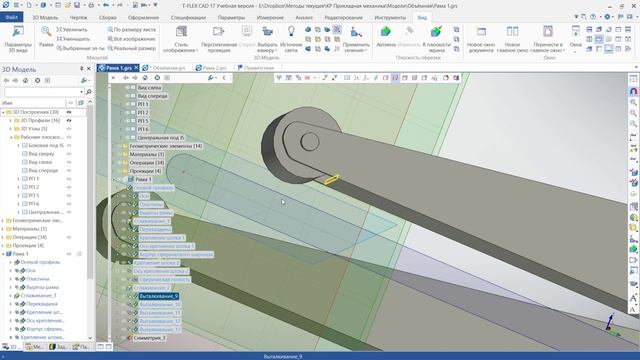Collapse the Рама 1 tree node
This screenshot has width=640, height=360.
3,254
